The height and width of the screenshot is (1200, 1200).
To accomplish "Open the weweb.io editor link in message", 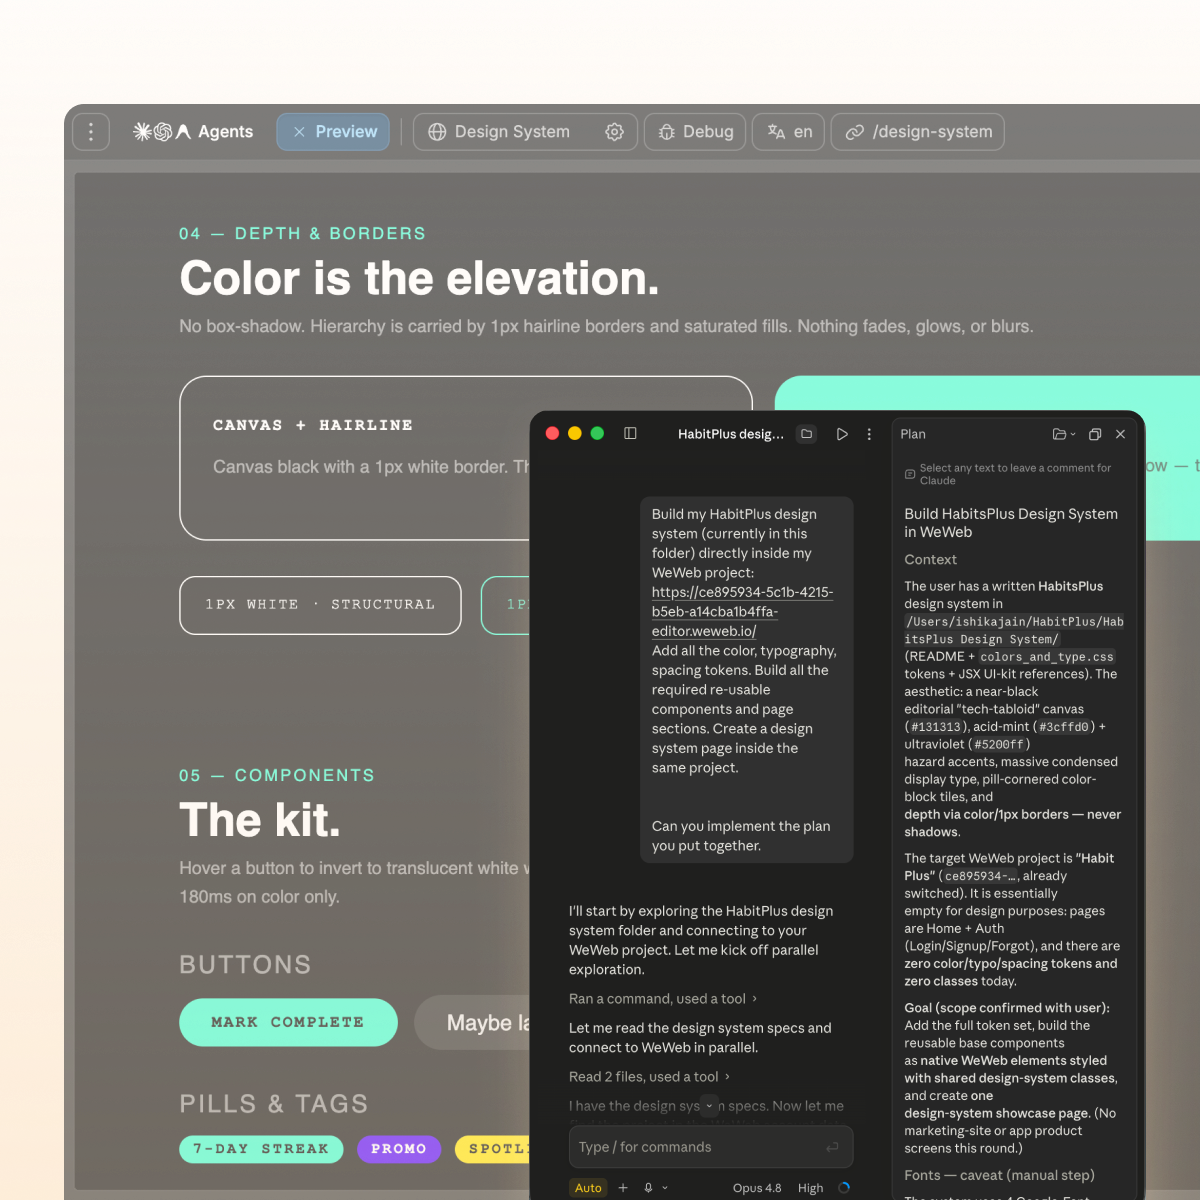I will point(742,611).
